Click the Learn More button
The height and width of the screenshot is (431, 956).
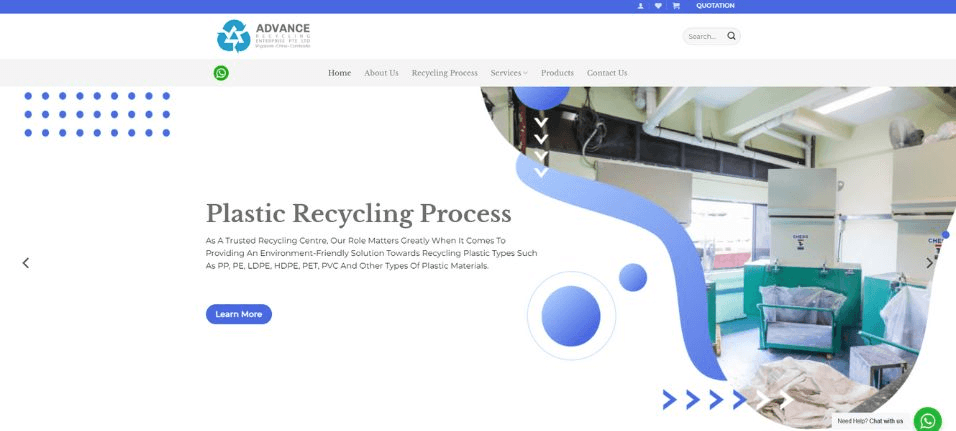click(238, 314)
